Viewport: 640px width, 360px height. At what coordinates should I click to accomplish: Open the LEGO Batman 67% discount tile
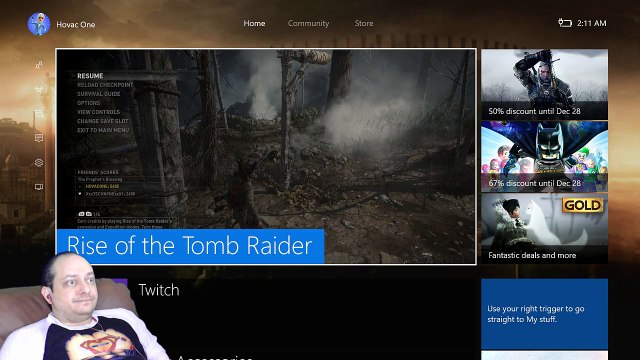tap(544, 156)
